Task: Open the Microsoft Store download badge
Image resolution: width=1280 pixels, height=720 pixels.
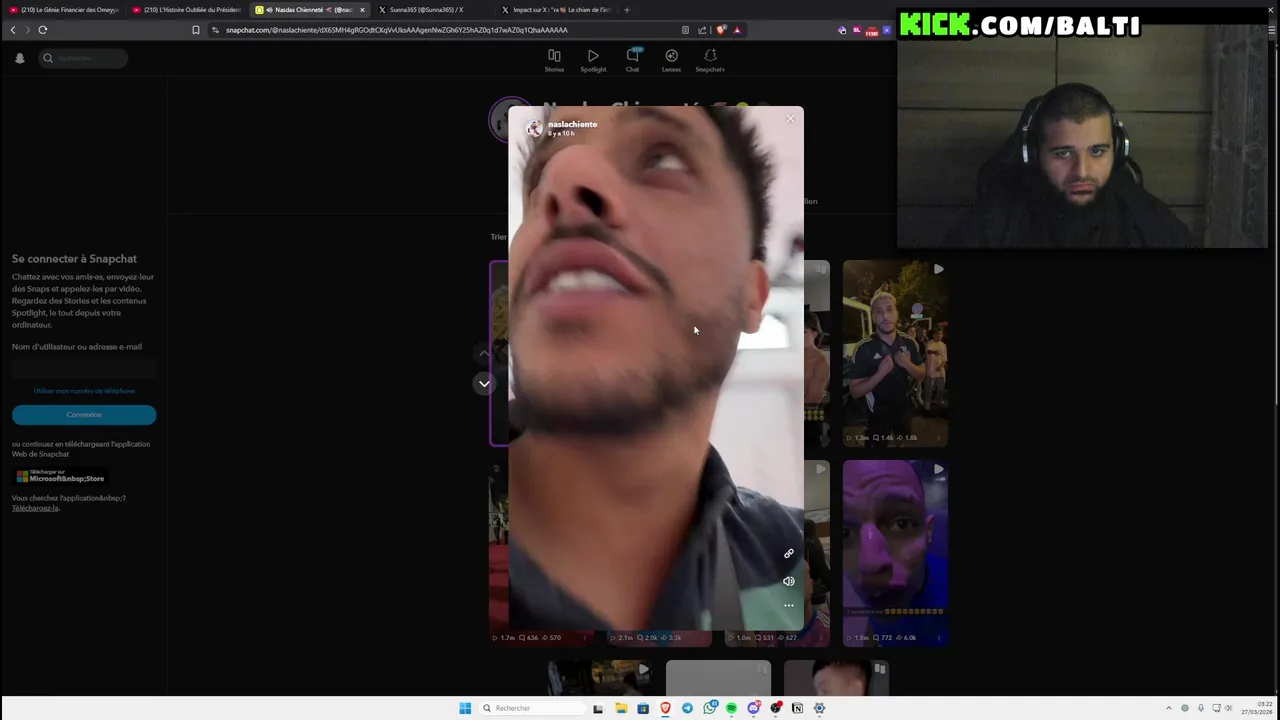Action: tap(60, 476)
